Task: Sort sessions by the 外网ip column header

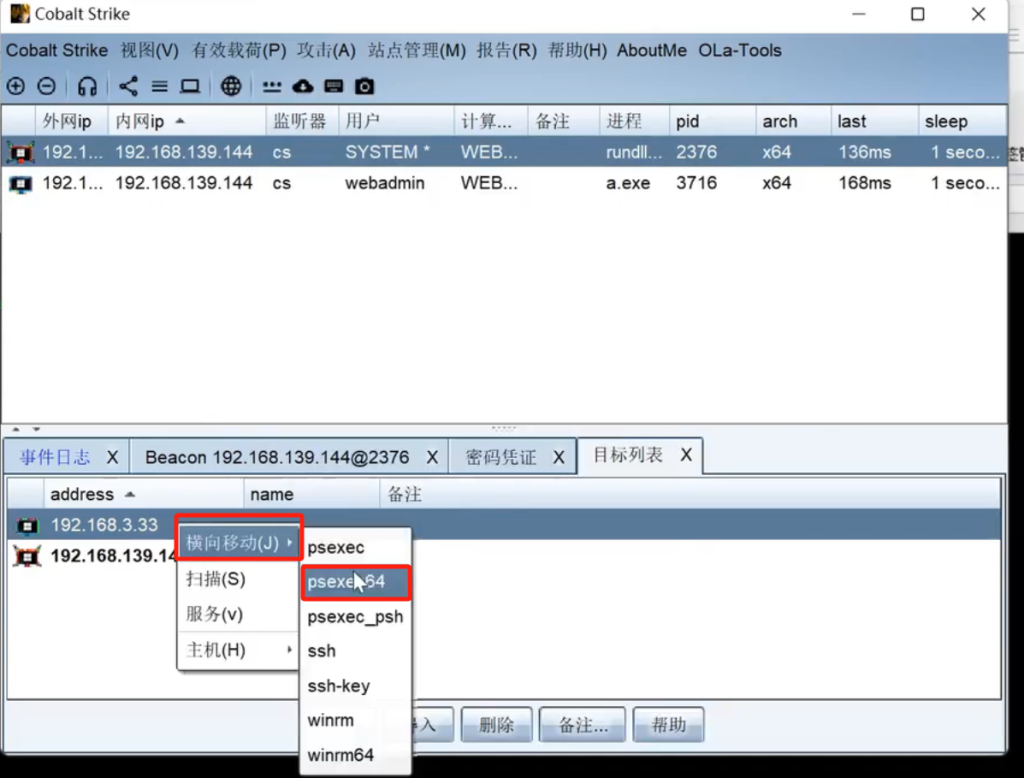Action: (x=72, y=121)
